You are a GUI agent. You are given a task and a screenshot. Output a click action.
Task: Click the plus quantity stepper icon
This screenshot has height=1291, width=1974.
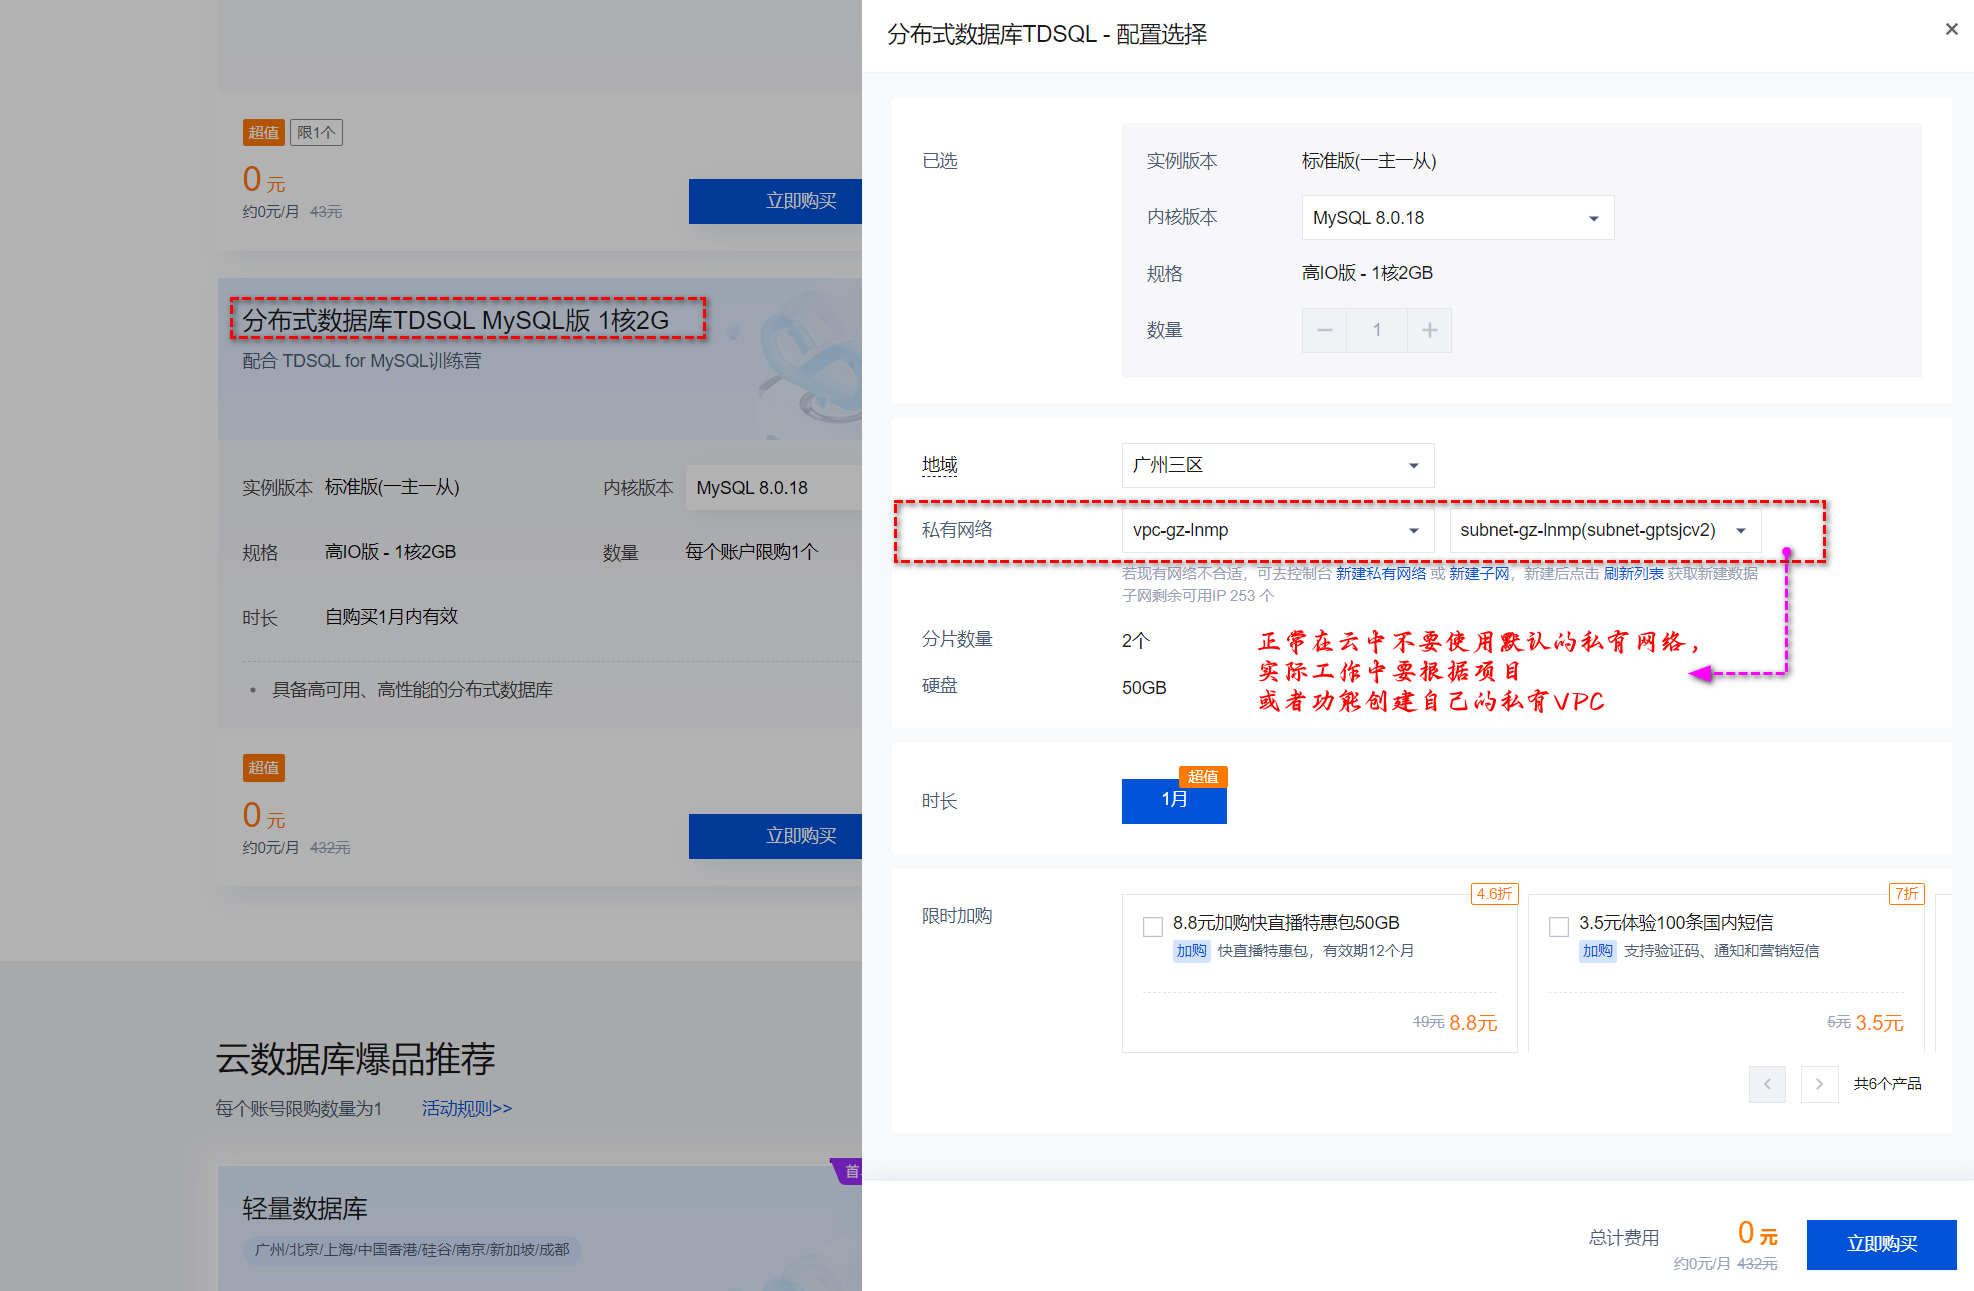pos(1429,330)
